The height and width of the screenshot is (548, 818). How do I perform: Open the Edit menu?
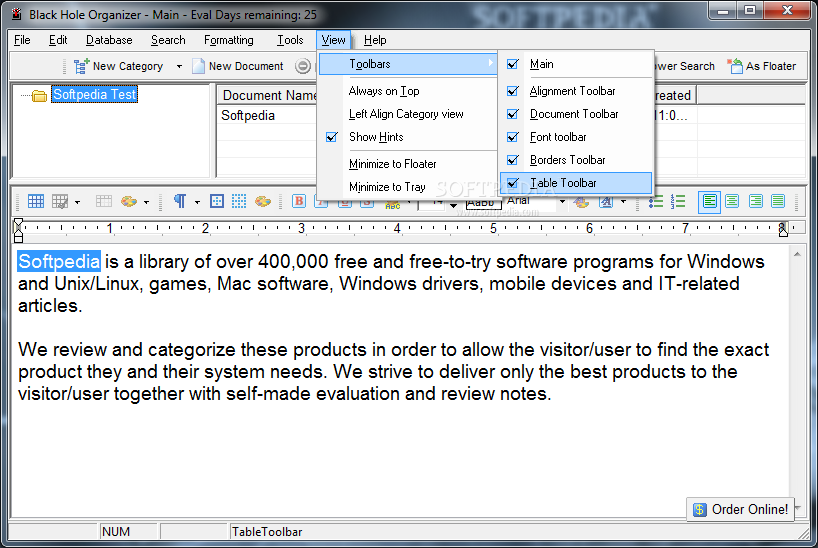57,40
